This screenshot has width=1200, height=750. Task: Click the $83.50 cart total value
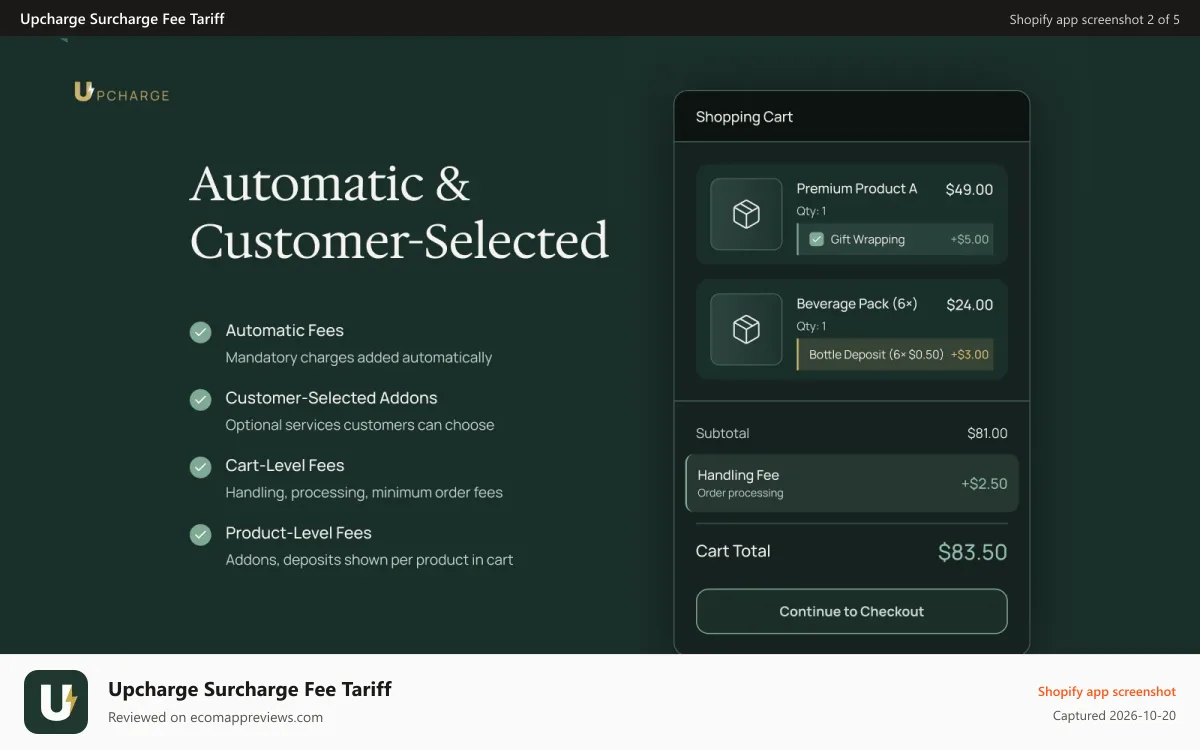click(x=972, y=552)
